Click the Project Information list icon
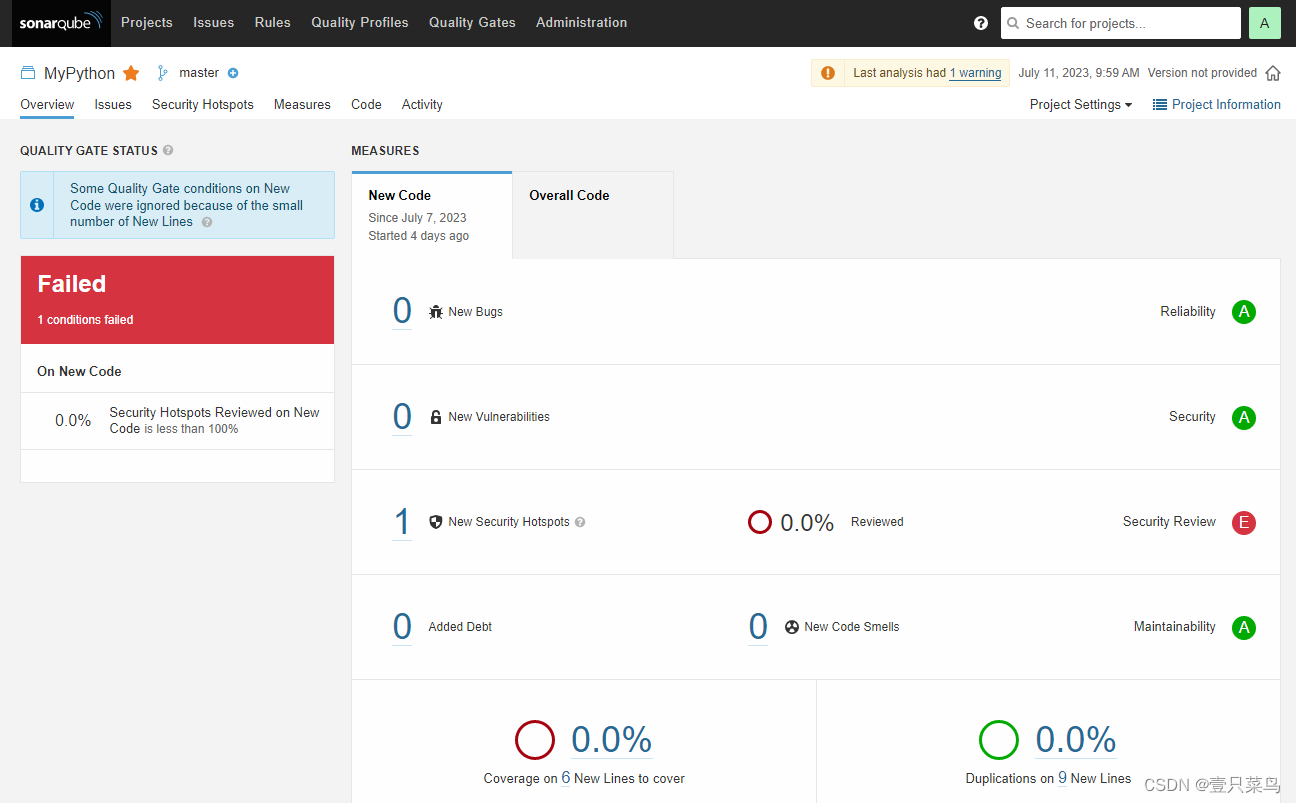The width and height of the screenshot is (1296, 803). pyautogui.click(x=1160, y=104)
